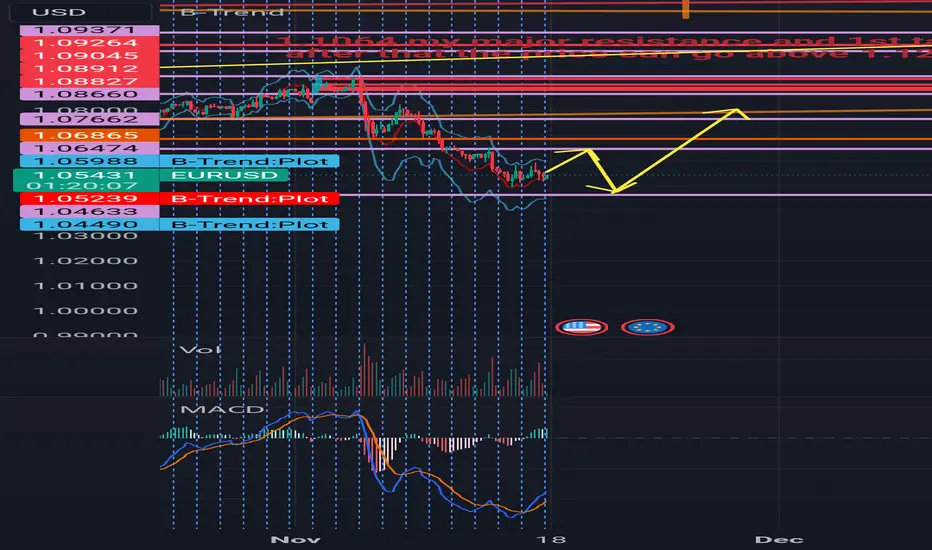
Task: Click B-Trend:Plot label beside 1.04490
Action: click(x=250, y=224)
